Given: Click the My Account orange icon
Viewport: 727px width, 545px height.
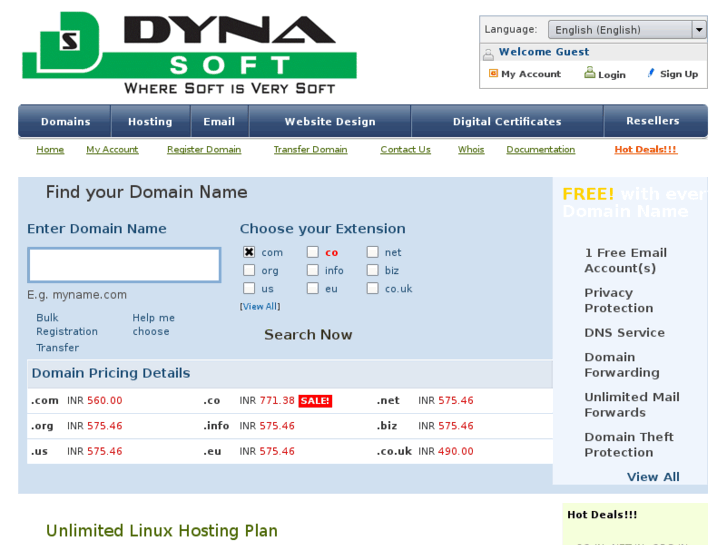Looking at the screenshot, I should click(x=493, y=73).
